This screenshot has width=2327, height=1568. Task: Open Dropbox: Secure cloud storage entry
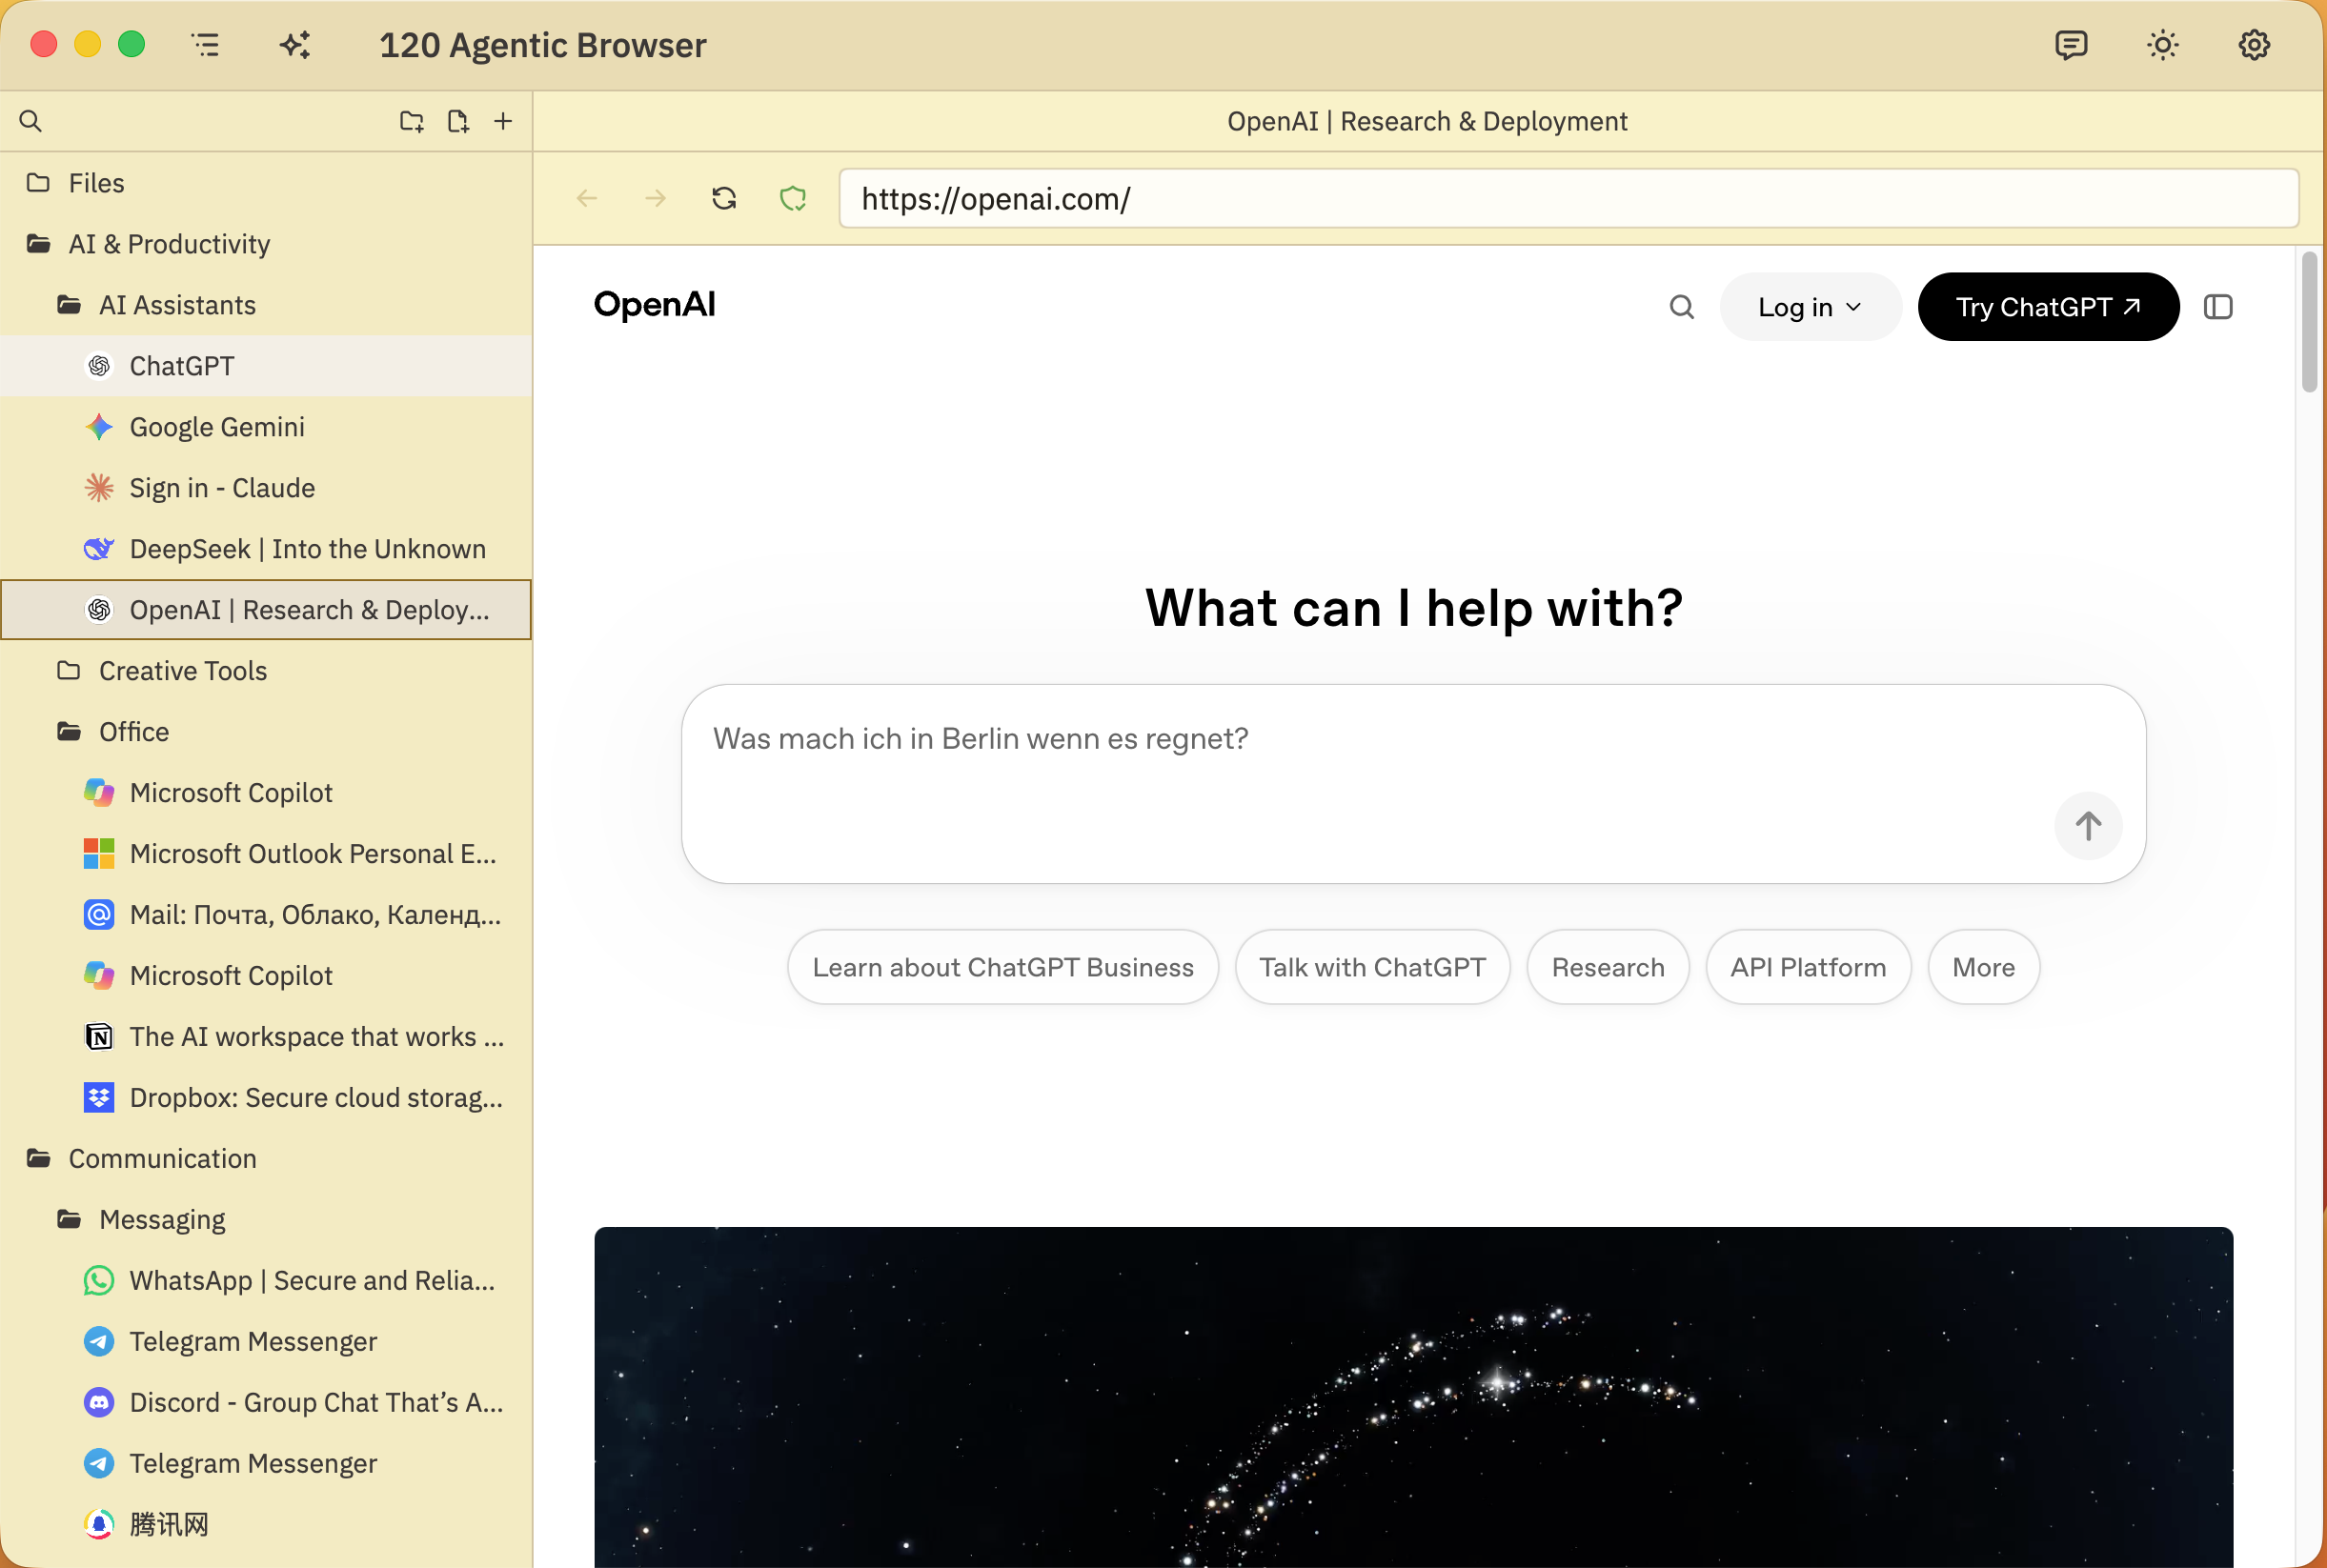[266, 1098]
